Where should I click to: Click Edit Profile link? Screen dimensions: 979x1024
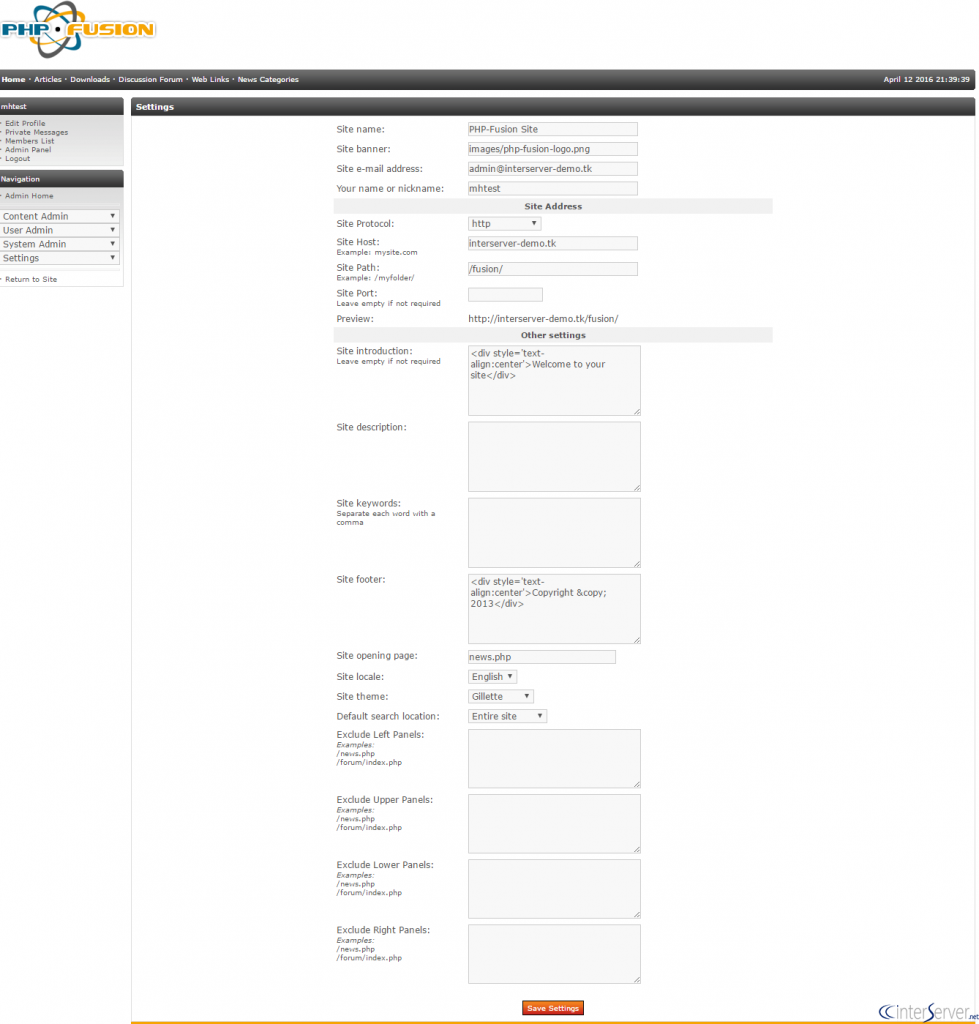tap(25, 123)
